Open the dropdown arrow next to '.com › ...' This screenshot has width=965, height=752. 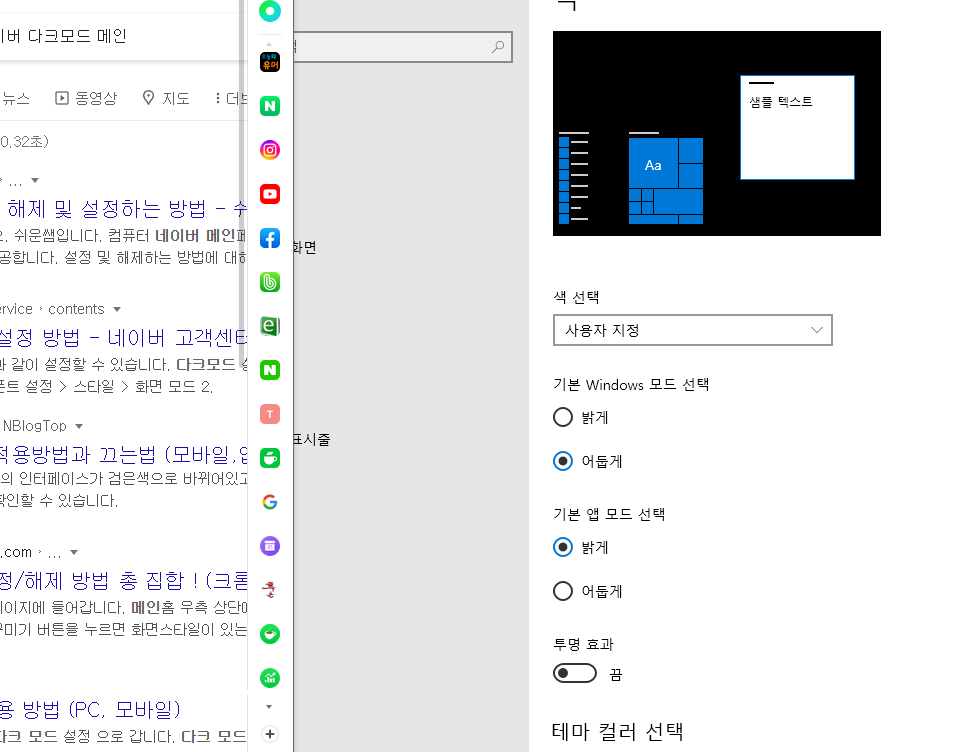[74, 552]
